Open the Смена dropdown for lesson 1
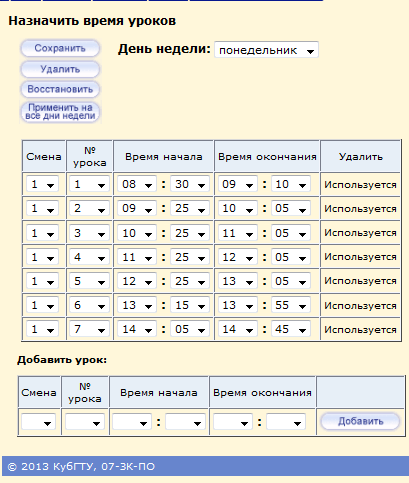 point(42,184)
